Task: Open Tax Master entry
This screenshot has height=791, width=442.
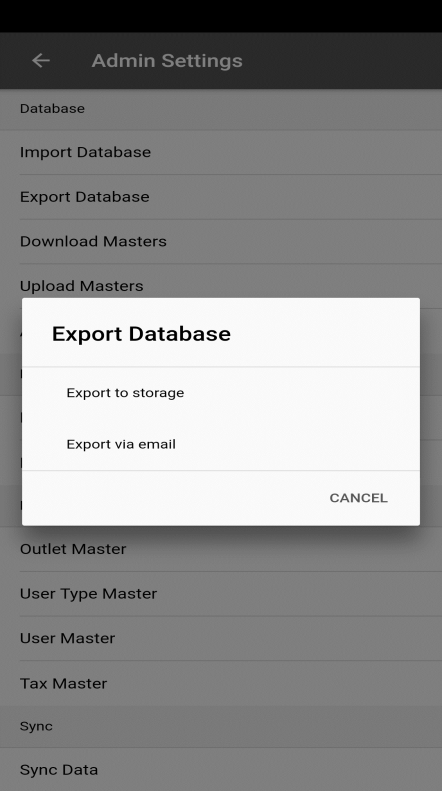Action: click(x=221, y=683)
